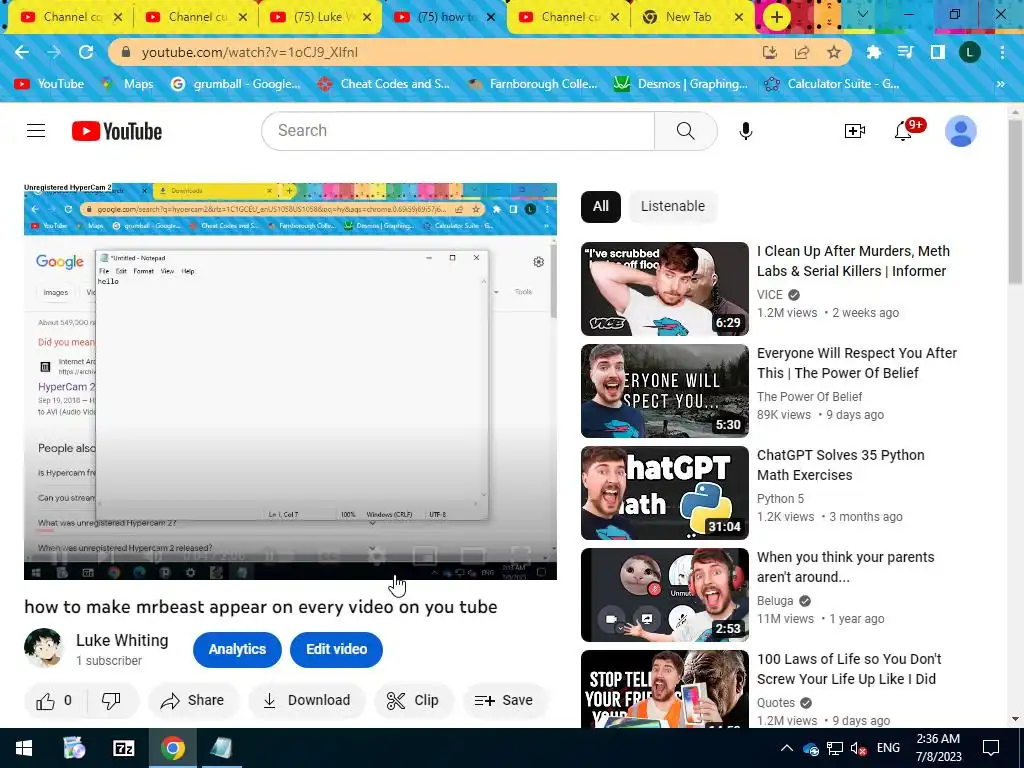Click the Chrome taskbar icon
The height and width of the screenshot is (768, 1024).
click(x=173, y=748)
